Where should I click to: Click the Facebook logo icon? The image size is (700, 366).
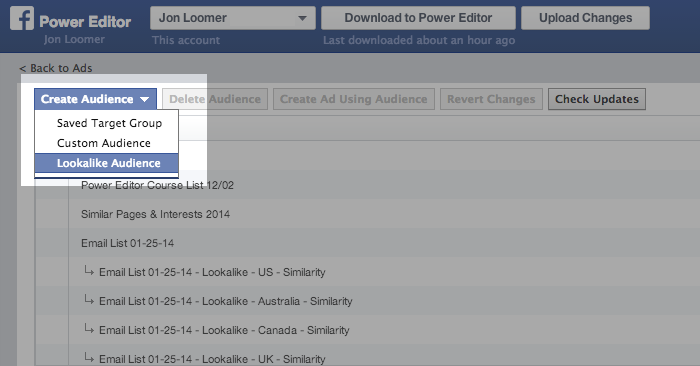coord(22,18)
